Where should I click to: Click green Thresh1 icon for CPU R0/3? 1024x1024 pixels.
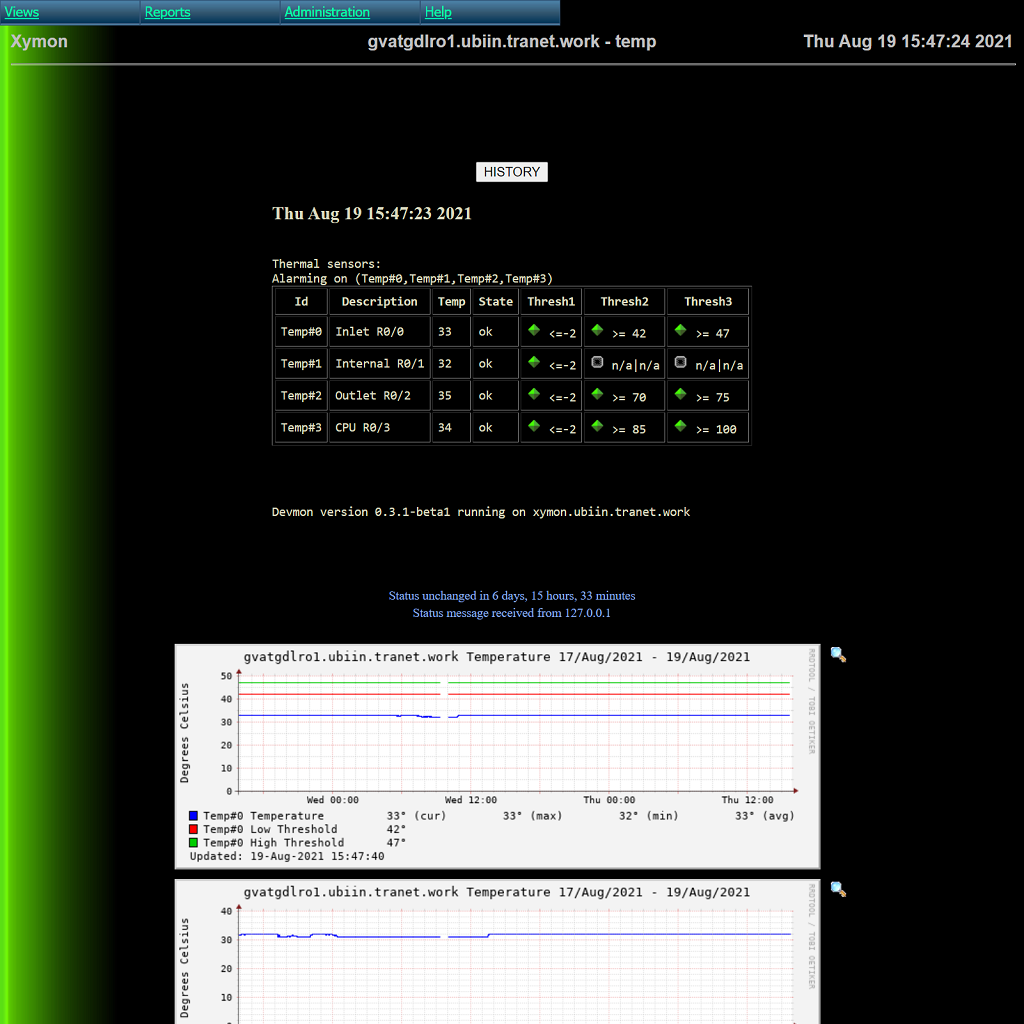pyautogui.click(x=534, y=426)
